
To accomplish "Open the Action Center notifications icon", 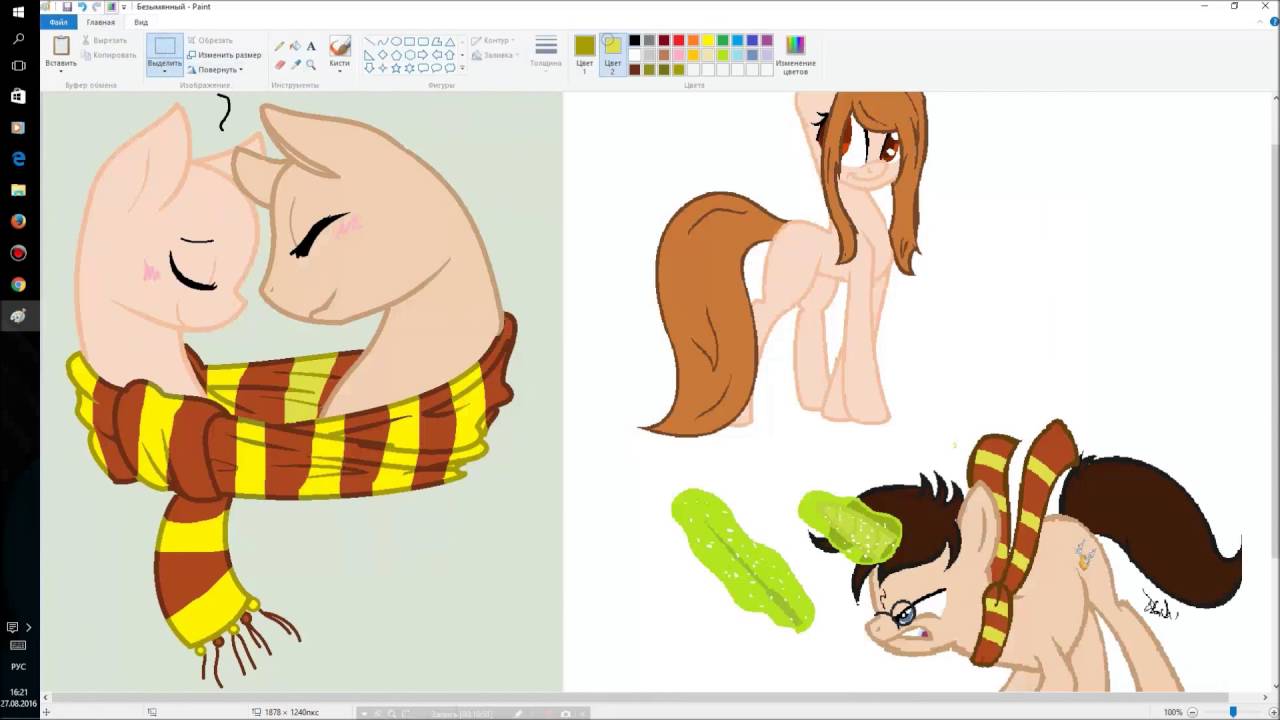I will [x=12, y=627].
